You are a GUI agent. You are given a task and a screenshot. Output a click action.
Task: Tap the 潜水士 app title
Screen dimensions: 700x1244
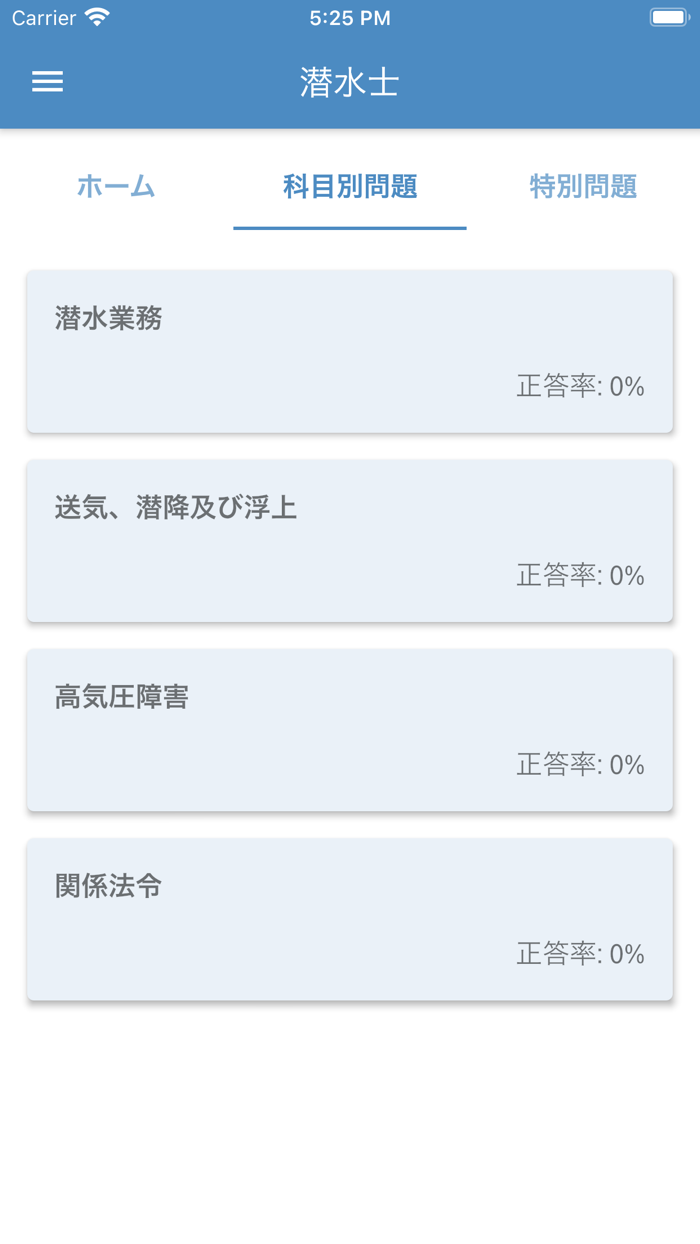(x=349, y=82)
